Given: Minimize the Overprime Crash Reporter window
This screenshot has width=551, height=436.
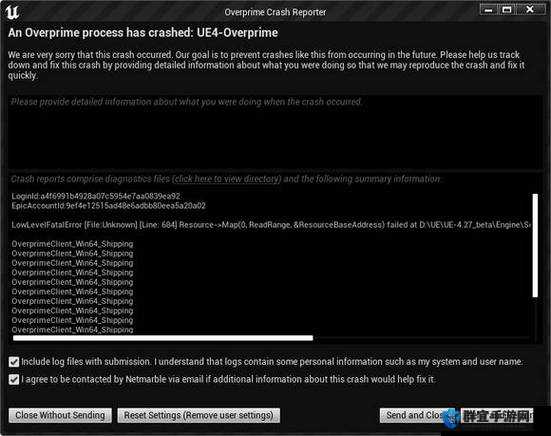Looking at the screenshot, I should click(488, 10).
